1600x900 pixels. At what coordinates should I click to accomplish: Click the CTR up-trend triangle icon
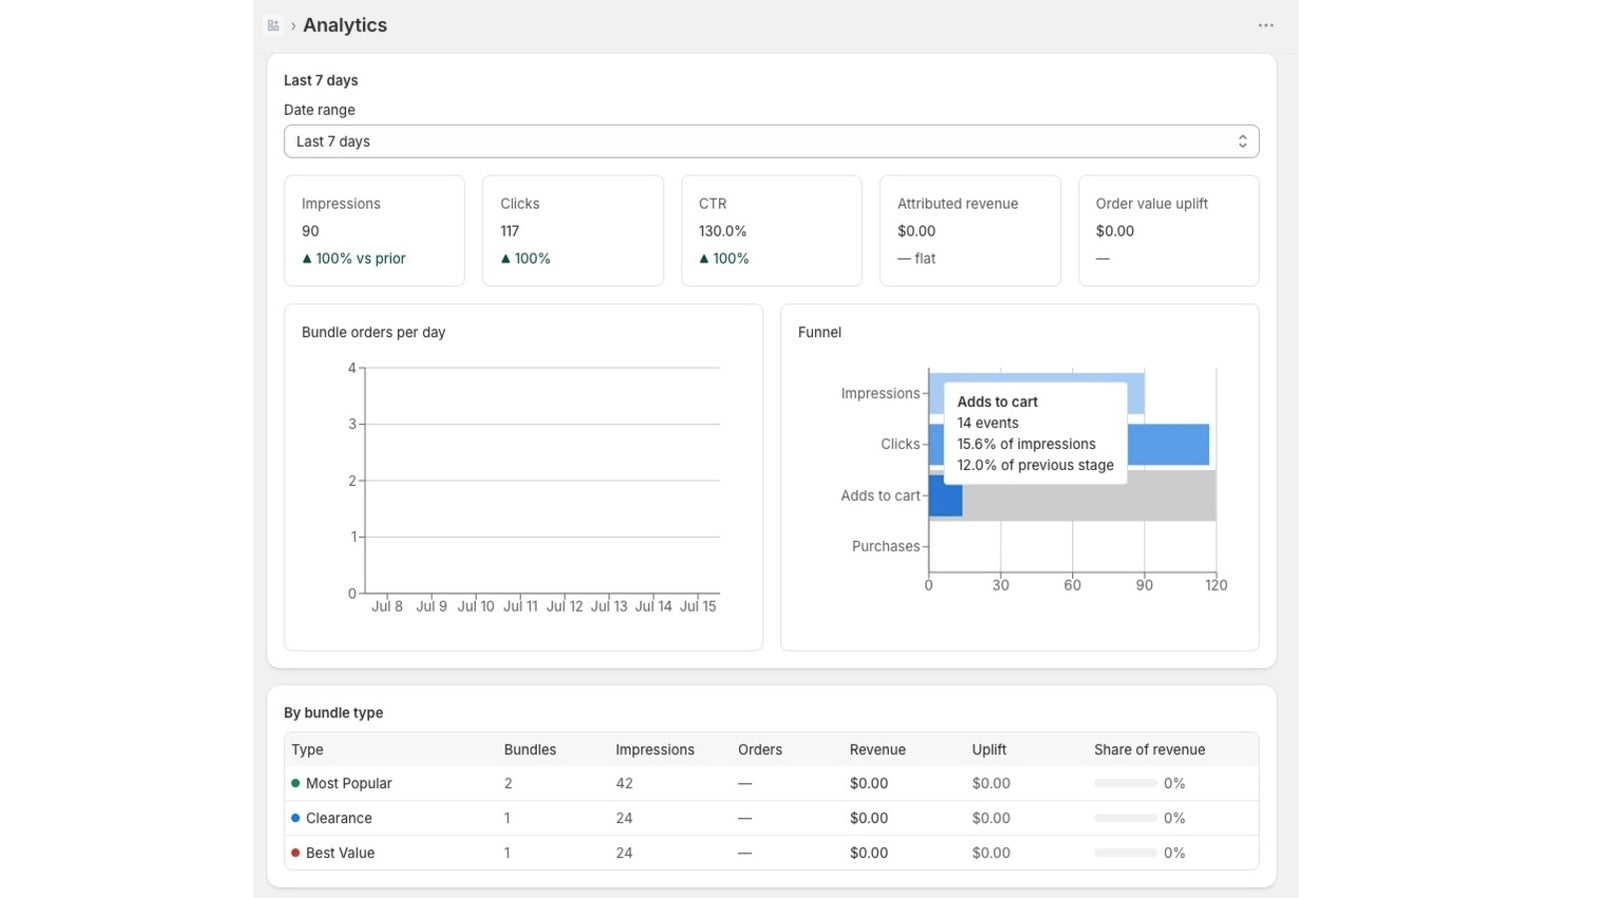click(704, 259)
